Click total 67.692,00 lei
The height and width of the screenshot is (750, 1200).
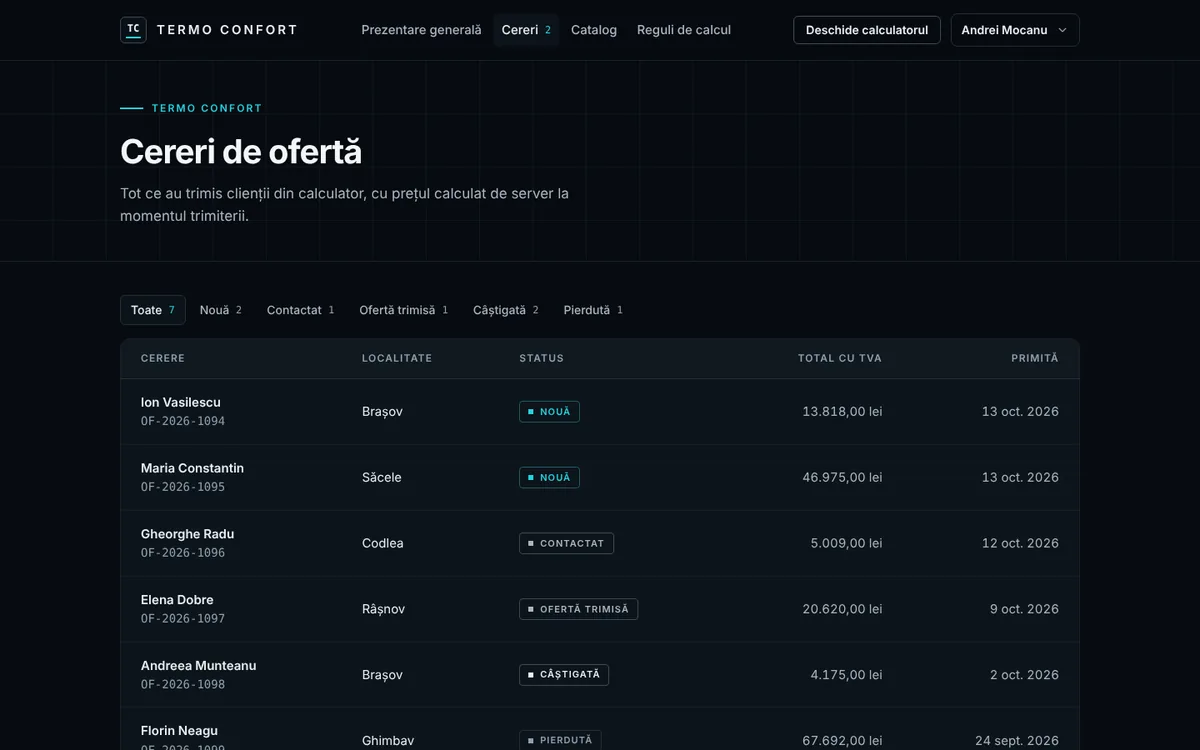[x=842, y=741]
